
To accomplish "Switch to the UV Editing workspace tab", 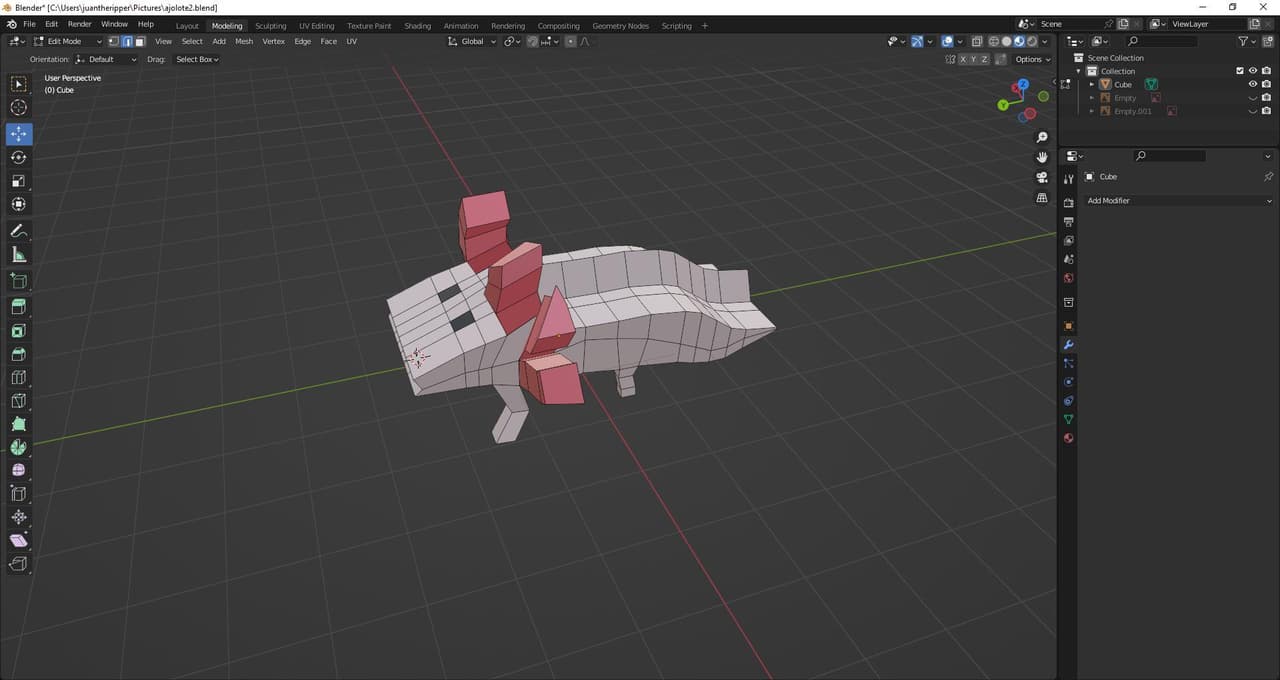I will pyautogui.click(x=316, y=25).
